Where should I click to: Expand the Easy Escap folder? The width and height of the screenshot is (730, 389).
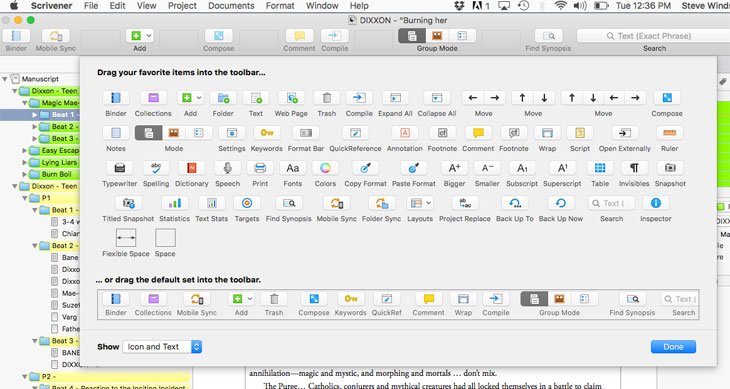[x=25, y=150]
